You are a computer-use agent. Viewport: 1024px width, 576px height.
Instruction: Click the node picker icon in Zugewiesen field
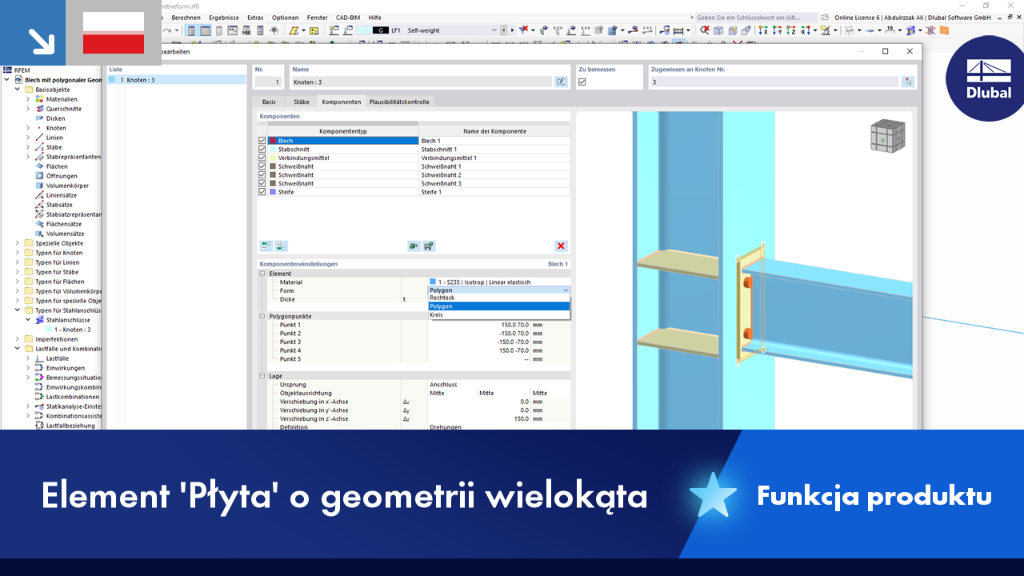[908, 82]
